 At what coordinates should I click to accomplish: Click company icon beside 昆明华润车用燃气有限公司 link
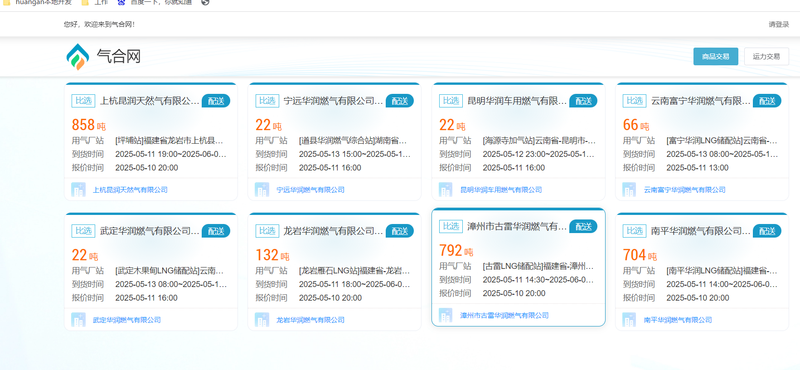click(446, 190)
